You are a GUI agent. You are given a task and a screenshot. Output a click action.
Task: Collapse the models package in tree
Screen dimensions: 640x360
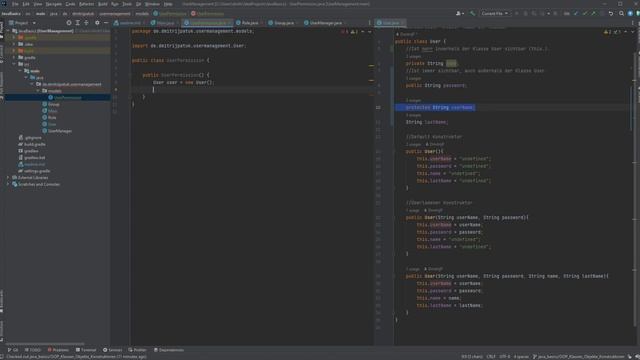click(38, 91)
